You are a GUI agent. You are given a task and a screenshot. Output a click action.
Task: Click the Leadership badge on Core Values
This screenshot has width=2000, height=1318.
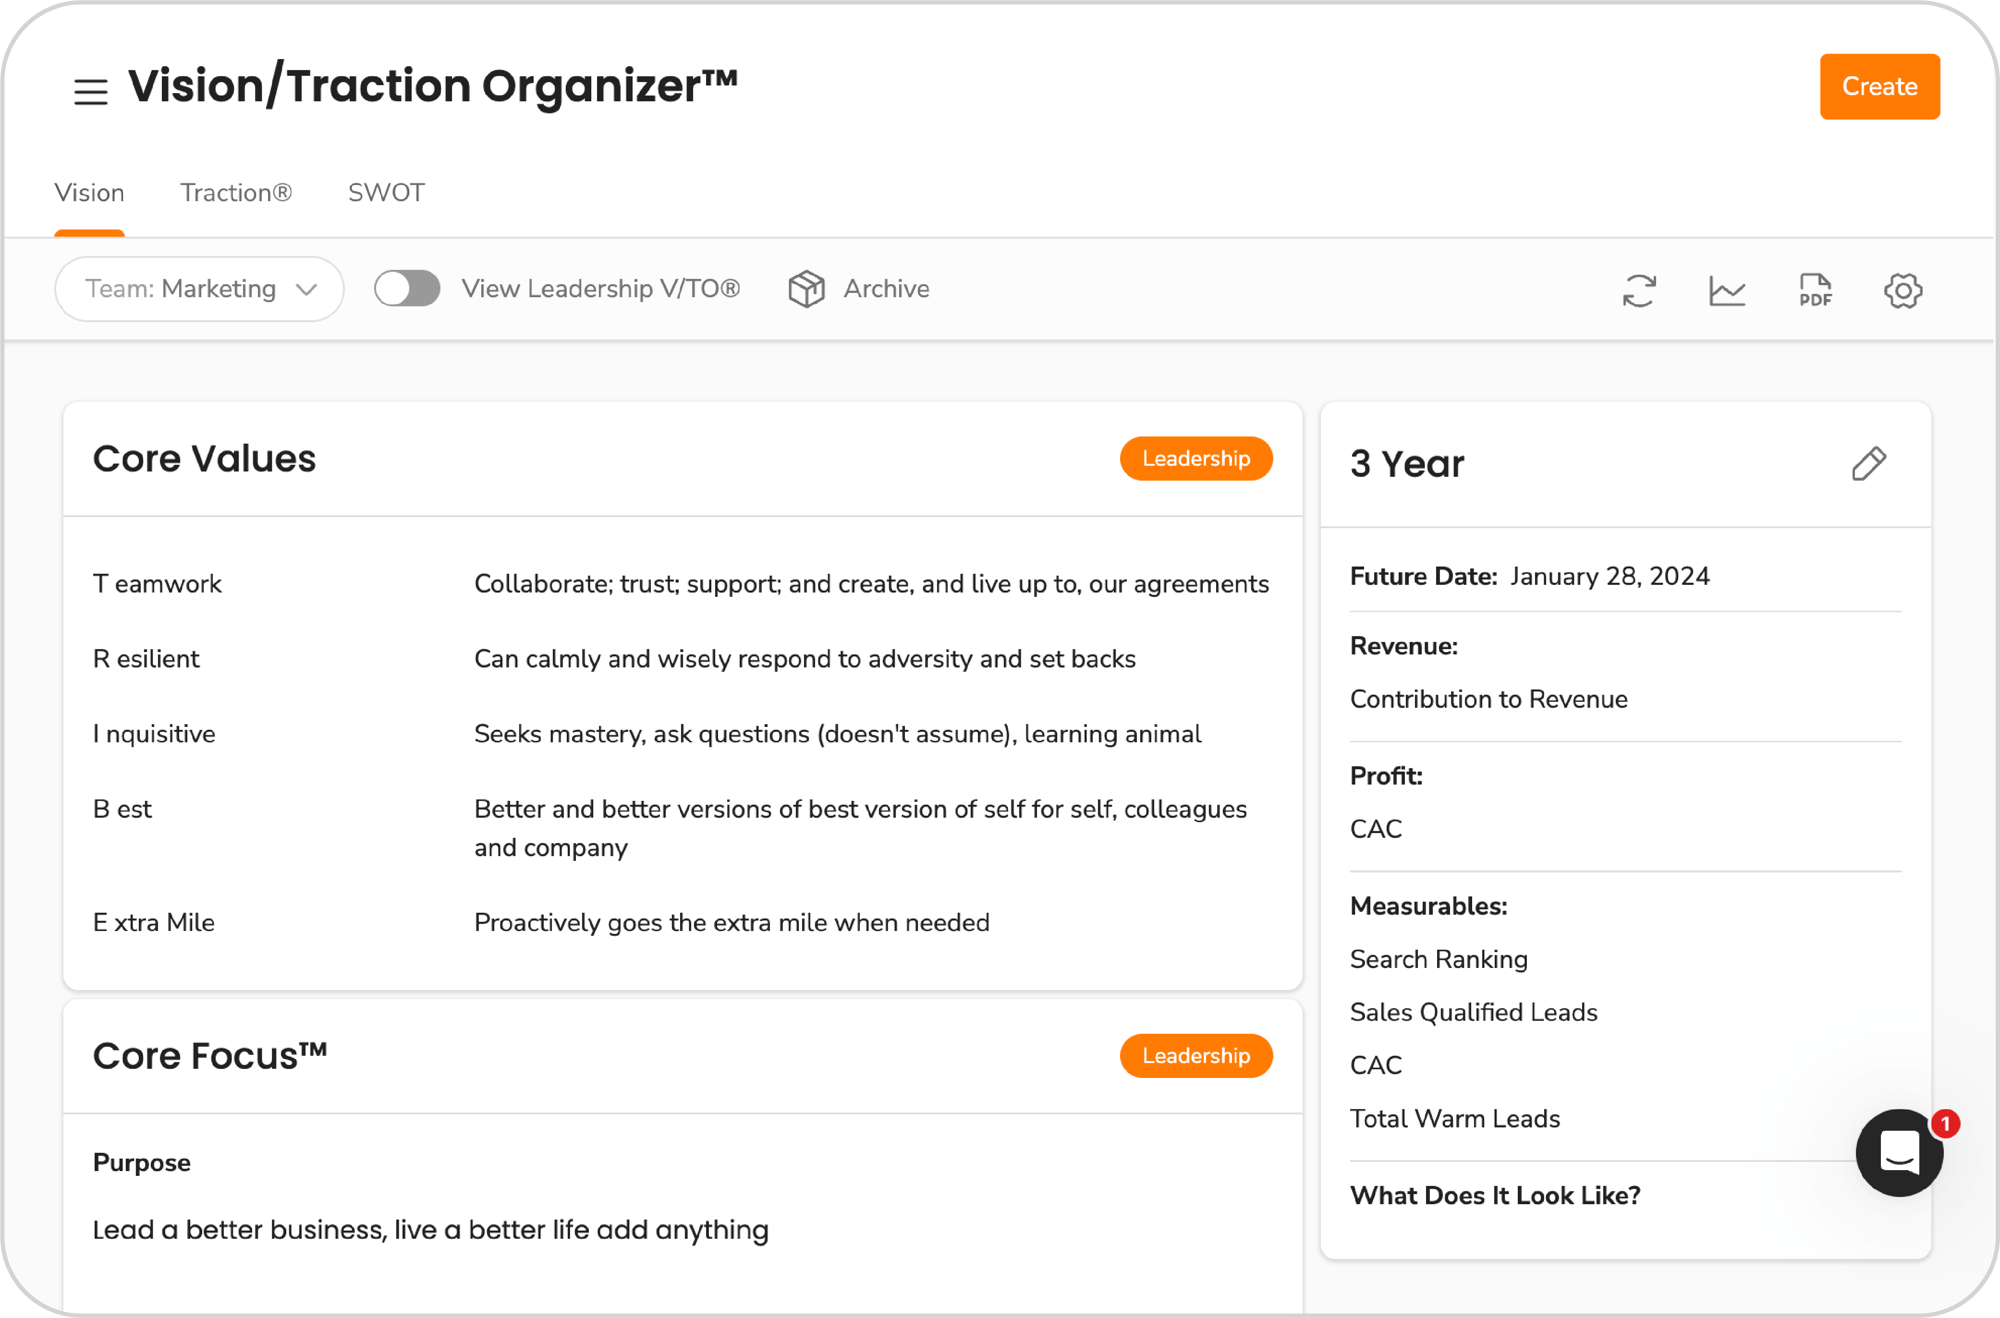click(x=1196, y=458)
